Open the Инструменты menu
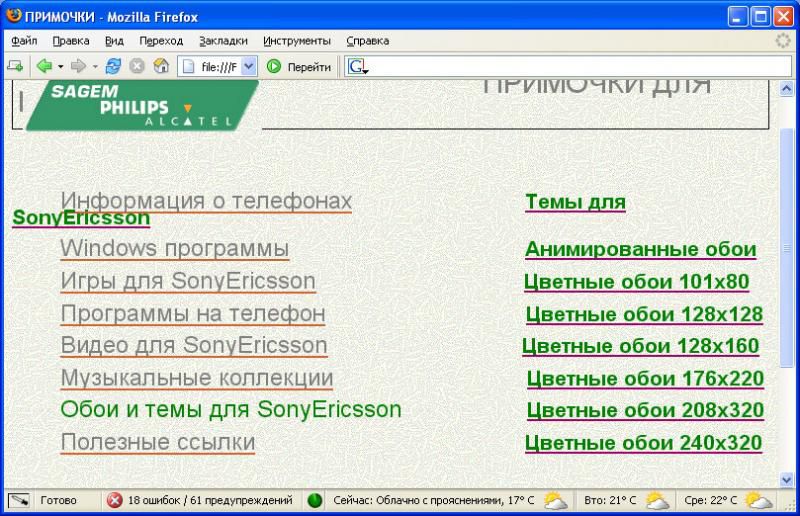800x516 pixels. (297, 41)
